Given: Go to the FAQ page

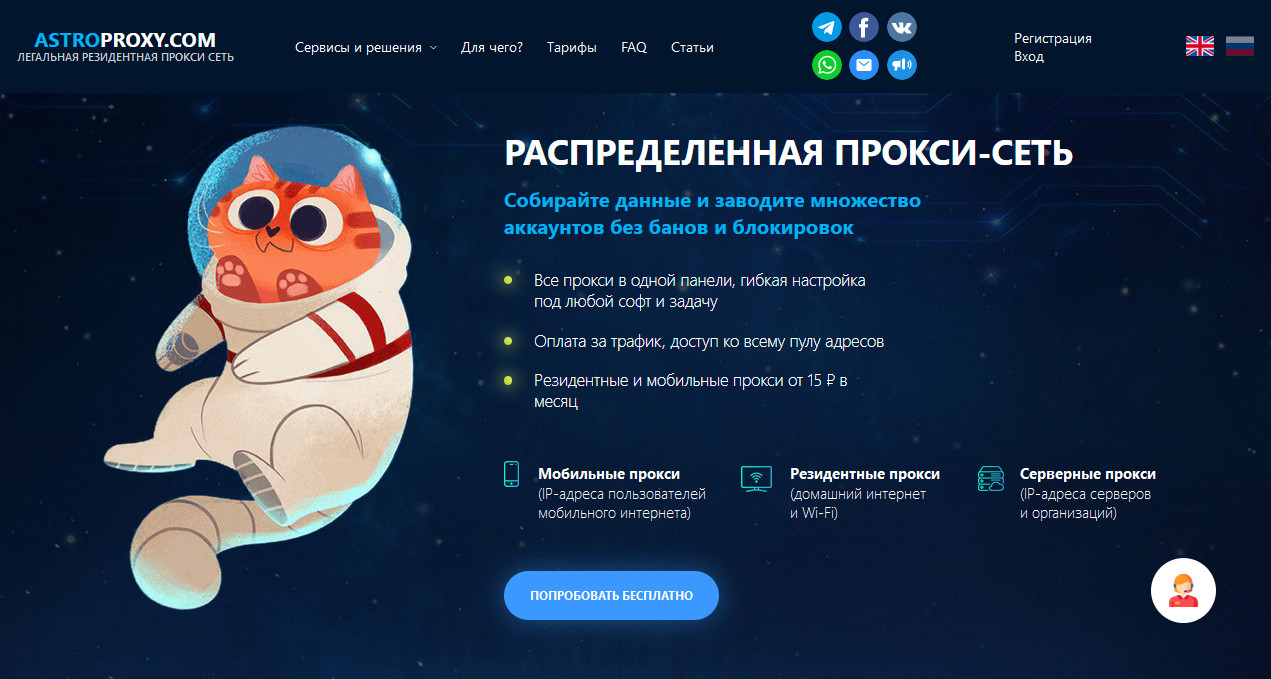Looking at the screenshot, I should (634, 47).
